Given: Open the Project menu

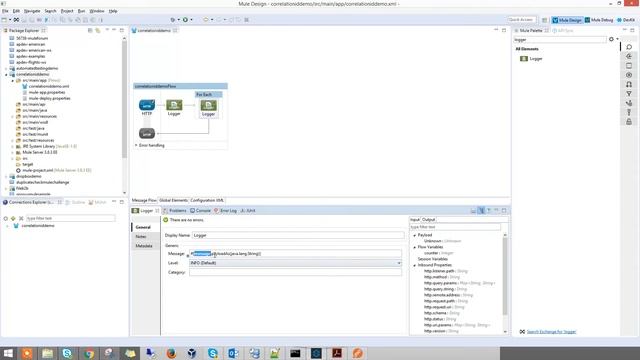Looking at the screenshot, I should [x=67, y=11].
